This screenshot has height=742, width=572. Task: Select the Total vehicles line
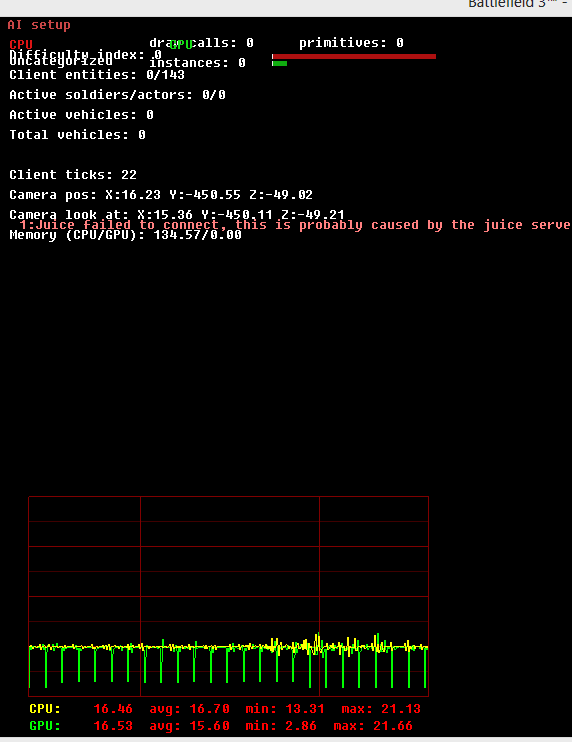78,135
